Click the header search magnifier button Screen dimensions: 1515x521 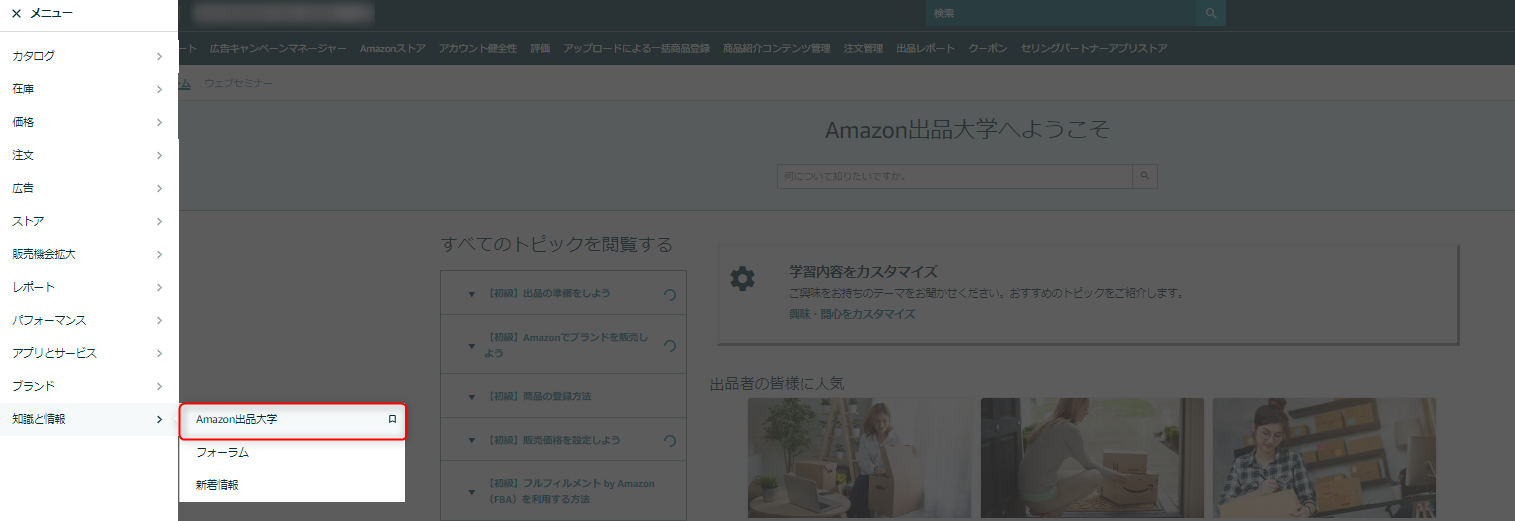pos(1211,13)
